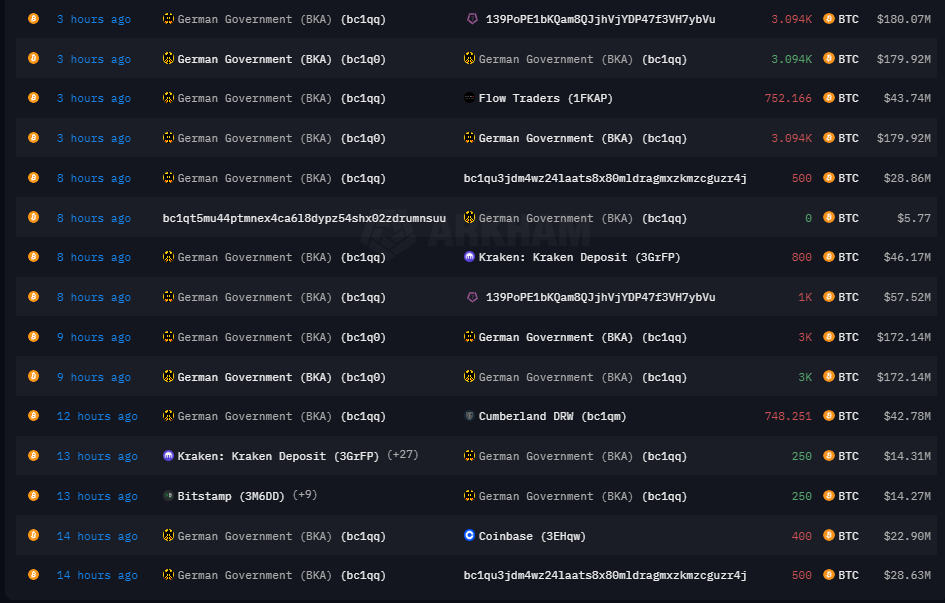Click Kraken icon in the $46.17M row
Viewport: 945px width, 603px height.
click(469, 257)
